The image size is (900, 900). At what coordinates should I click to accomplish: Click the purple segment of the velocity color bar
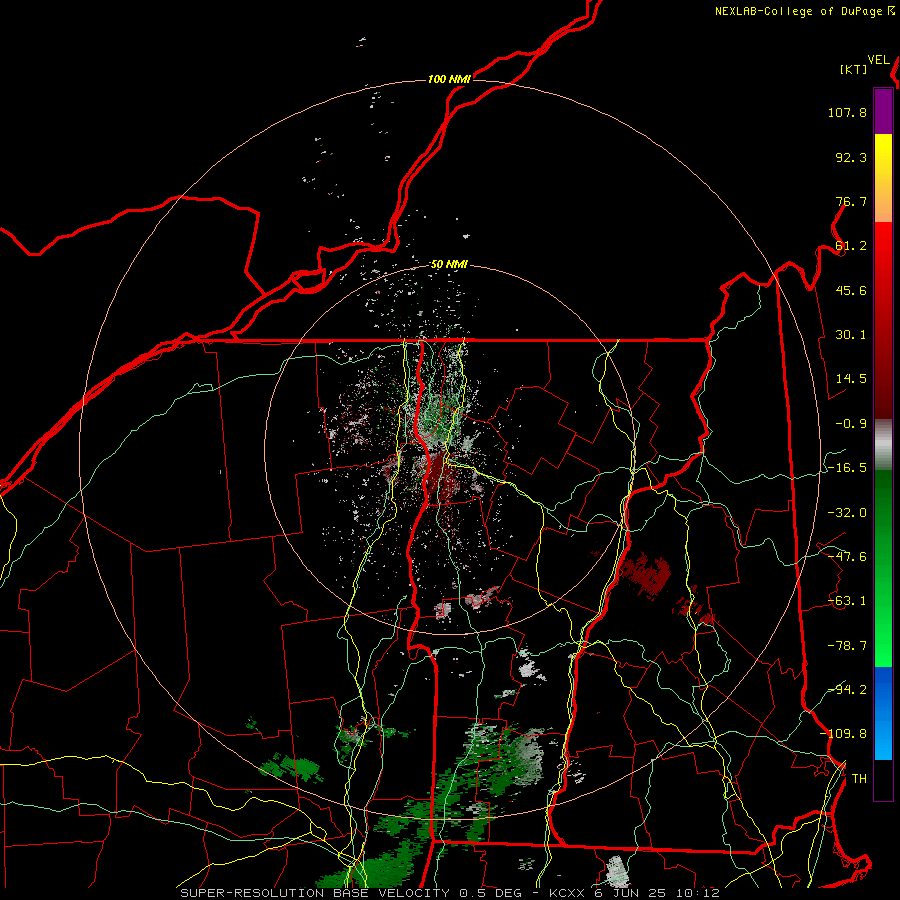point(883,112)
